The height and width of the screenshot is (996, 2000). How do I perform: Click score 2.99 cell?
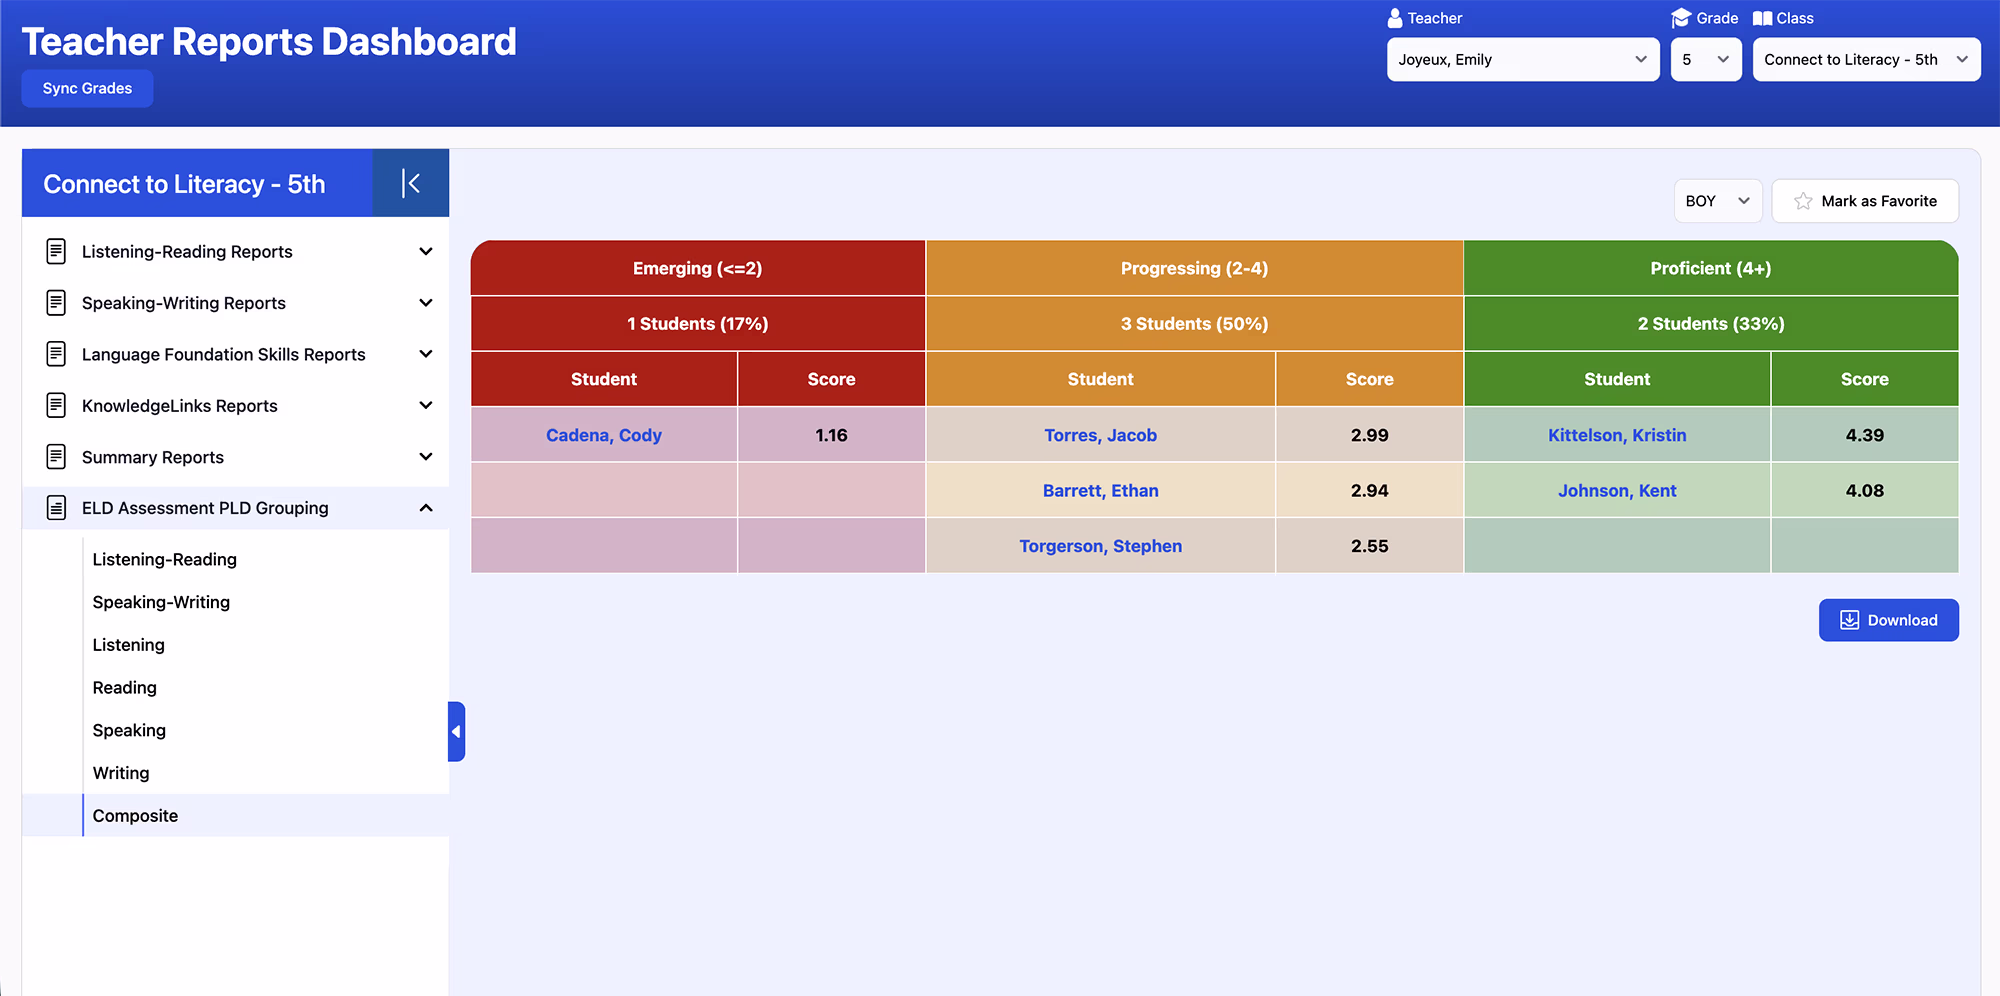(x=1369, y=435)
